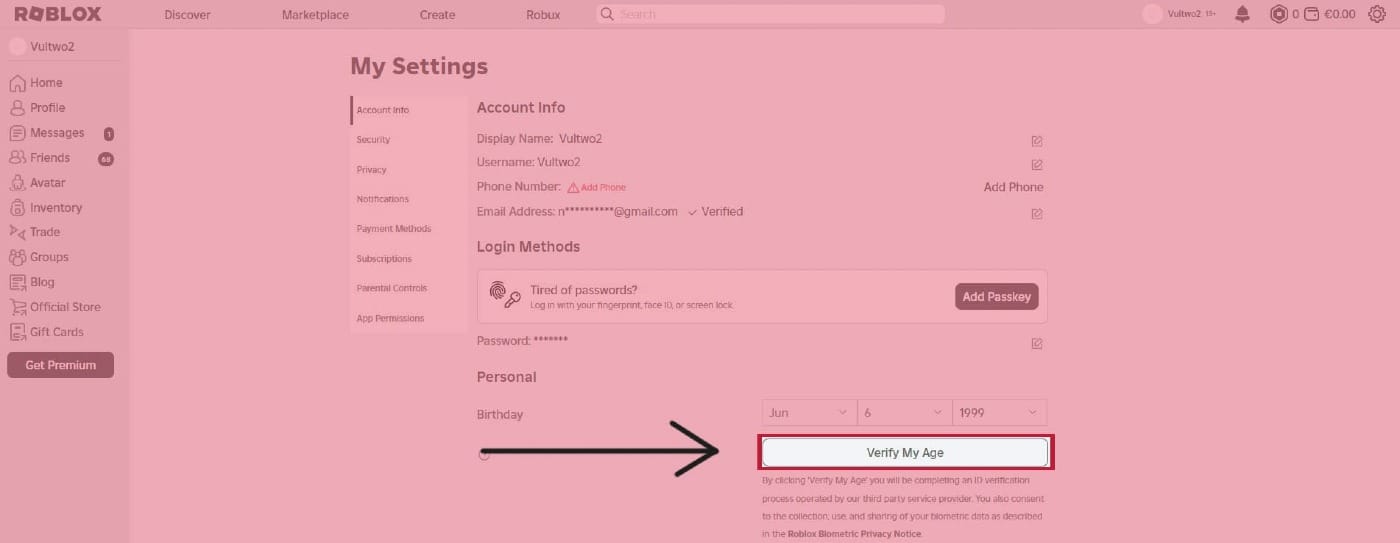
Task: Click the Verified email status text
Action: 722,212
